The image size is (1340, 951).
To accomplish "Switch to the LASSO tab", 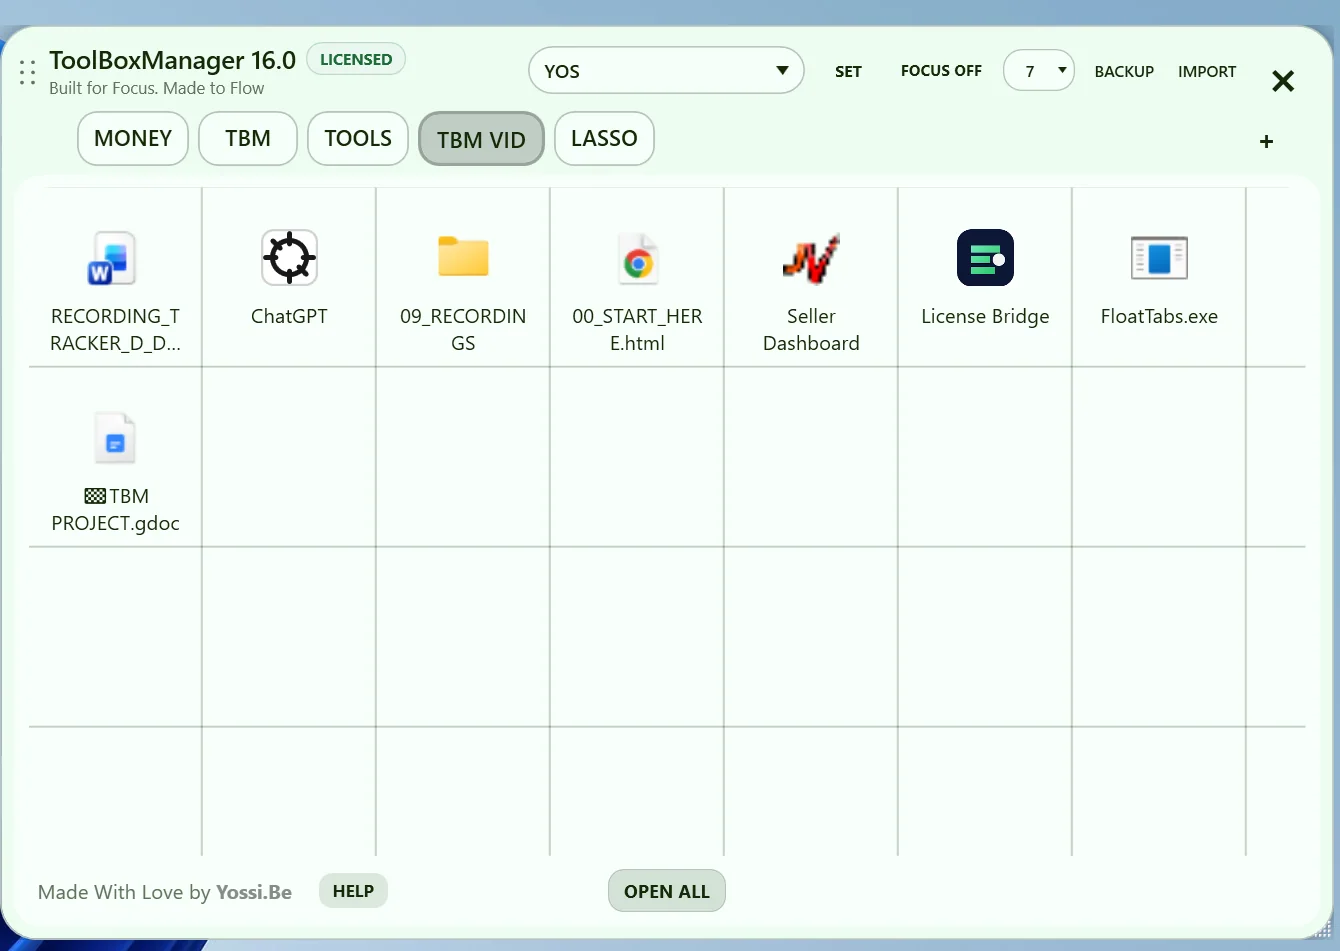I will pyautogui.click(x=604, y=138).
